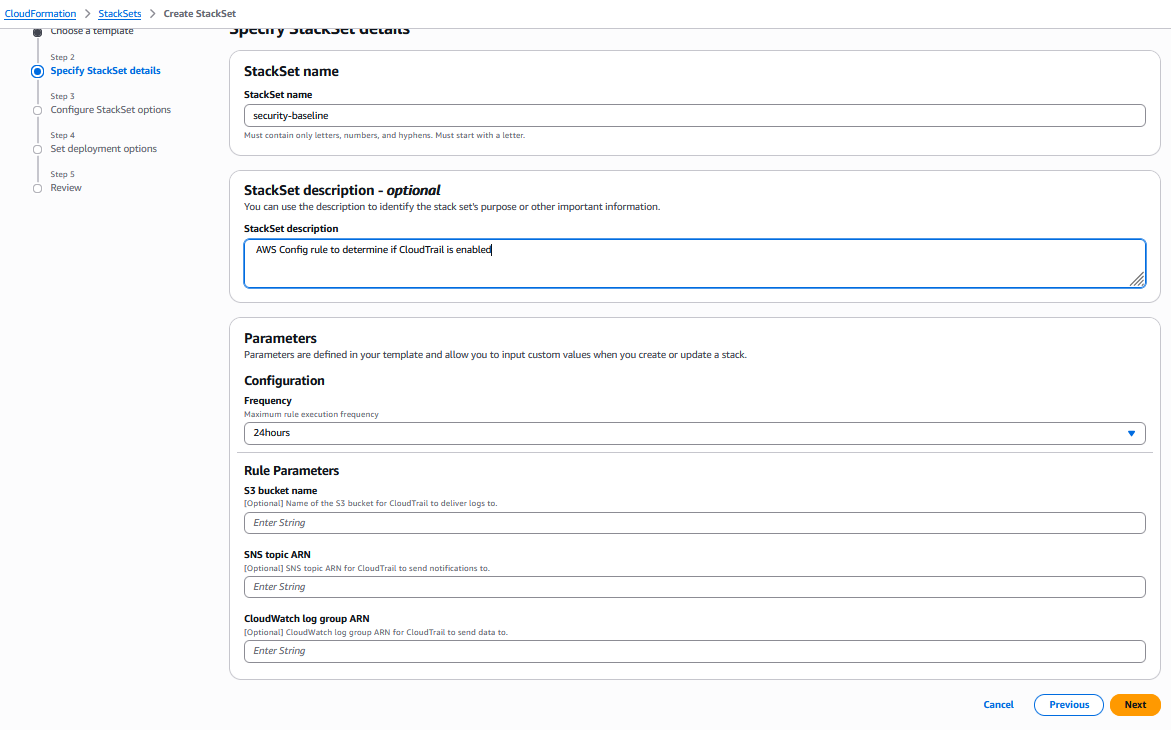
Task: Click inside the StackSet description textarea
Action: click(x=694, y=262)
